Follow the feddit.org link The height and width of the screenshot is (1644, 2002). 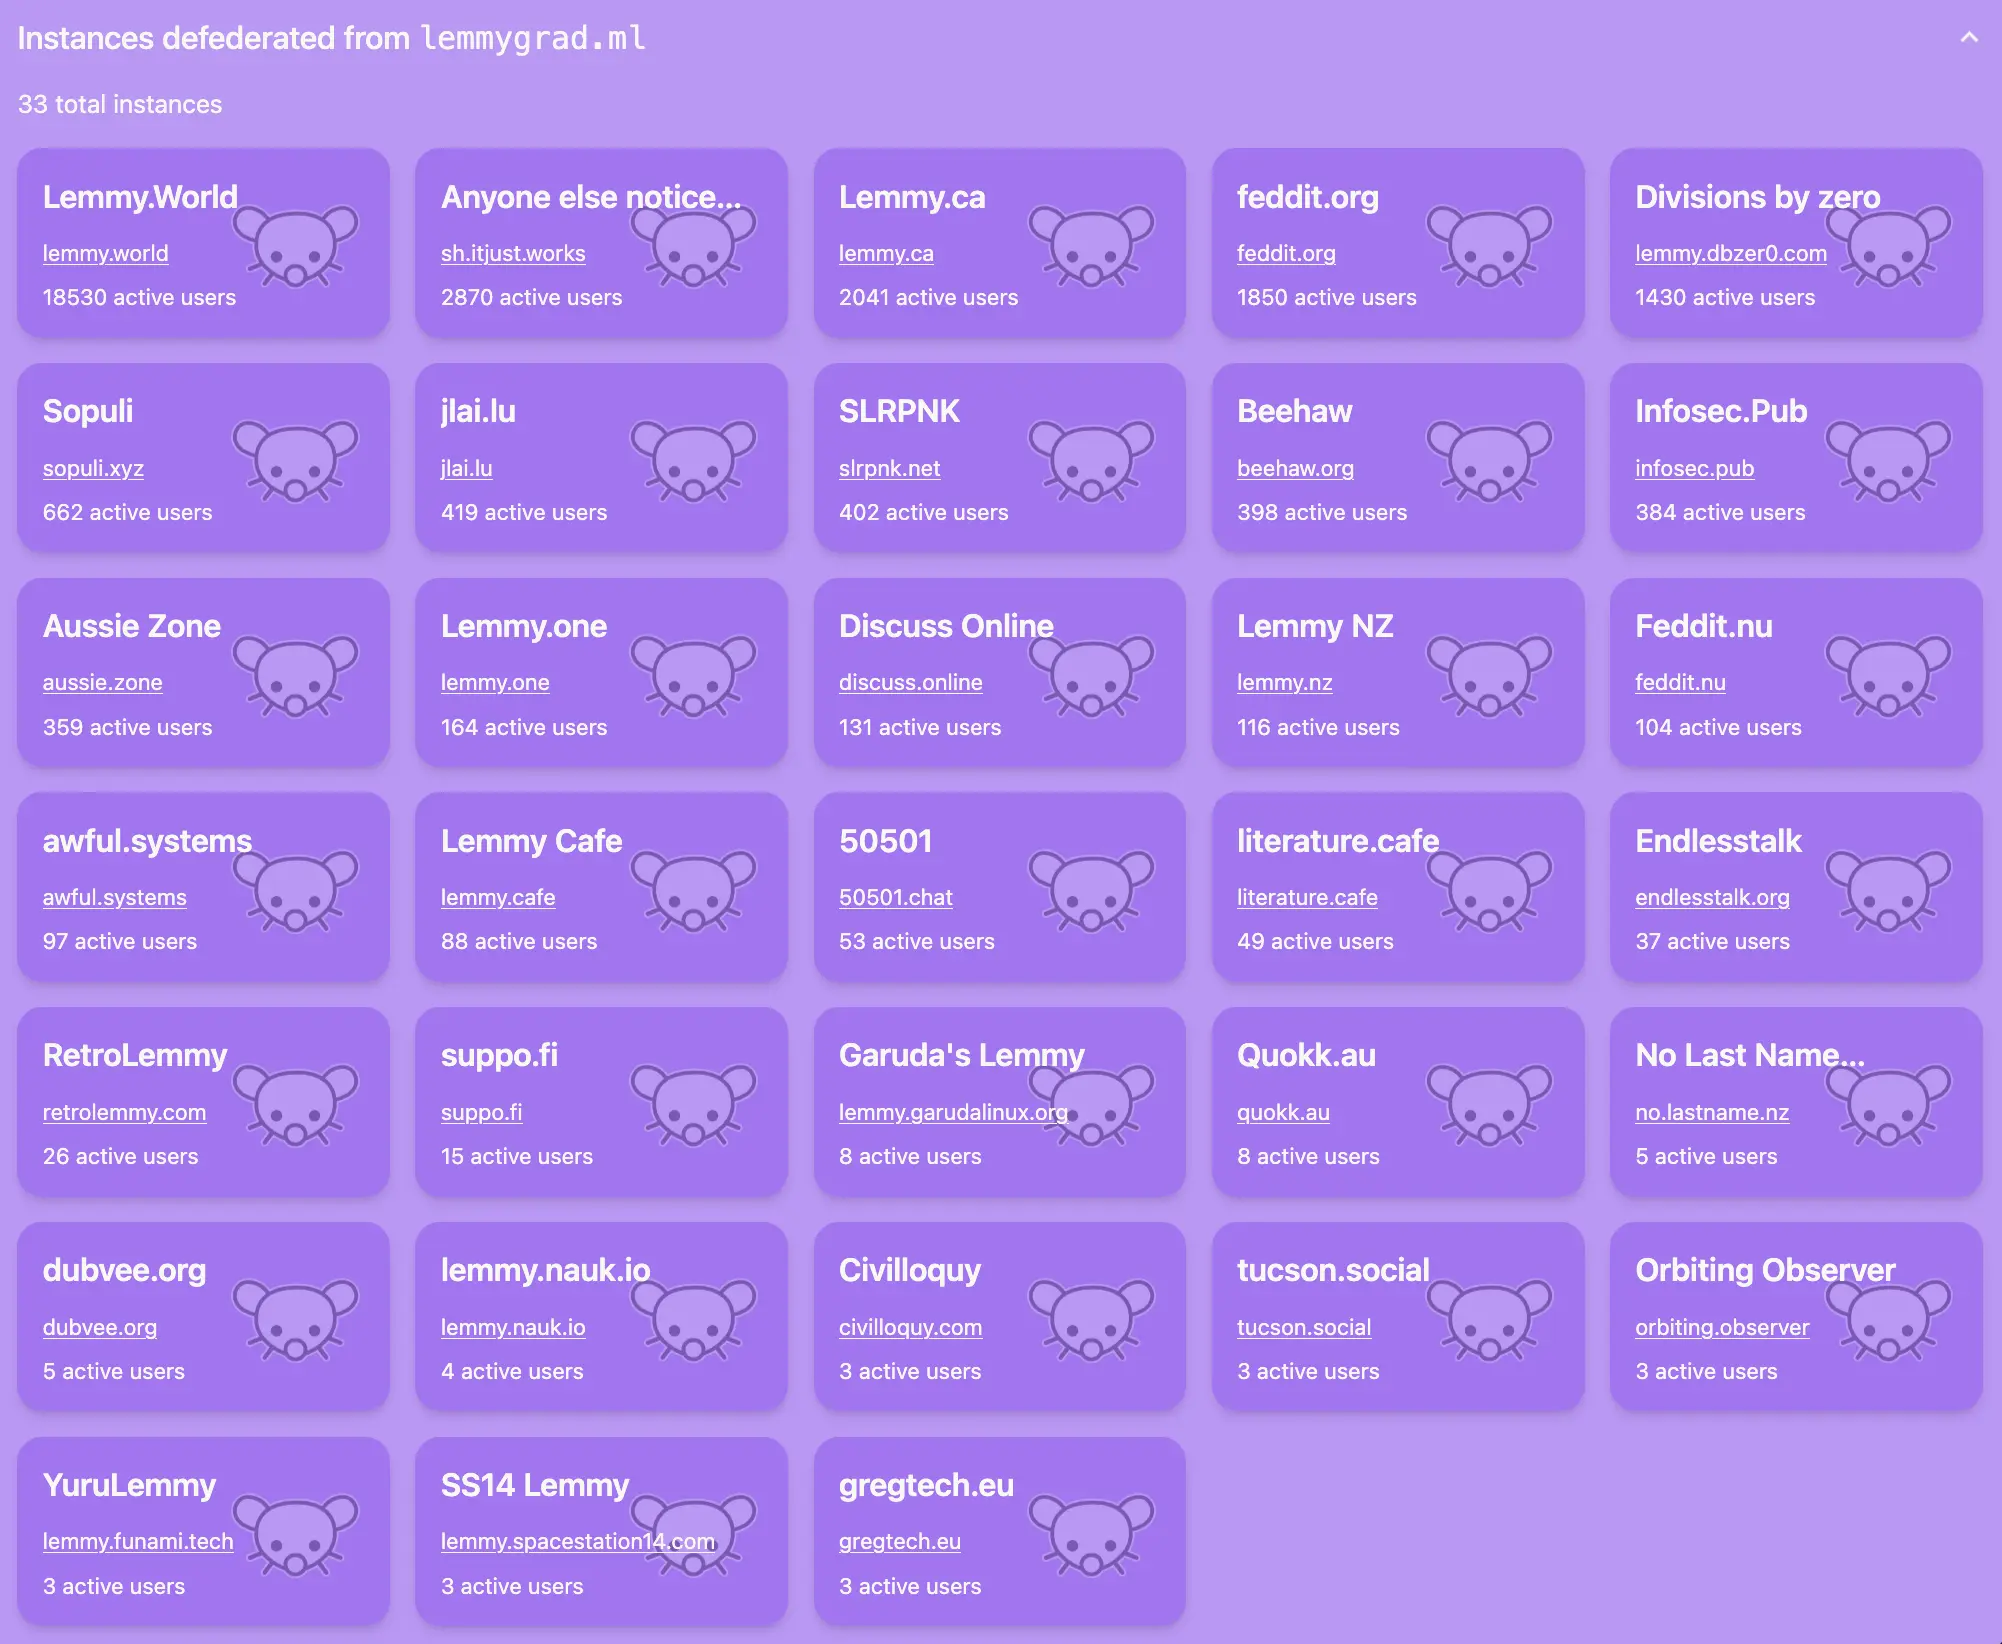click(1286, 253)
